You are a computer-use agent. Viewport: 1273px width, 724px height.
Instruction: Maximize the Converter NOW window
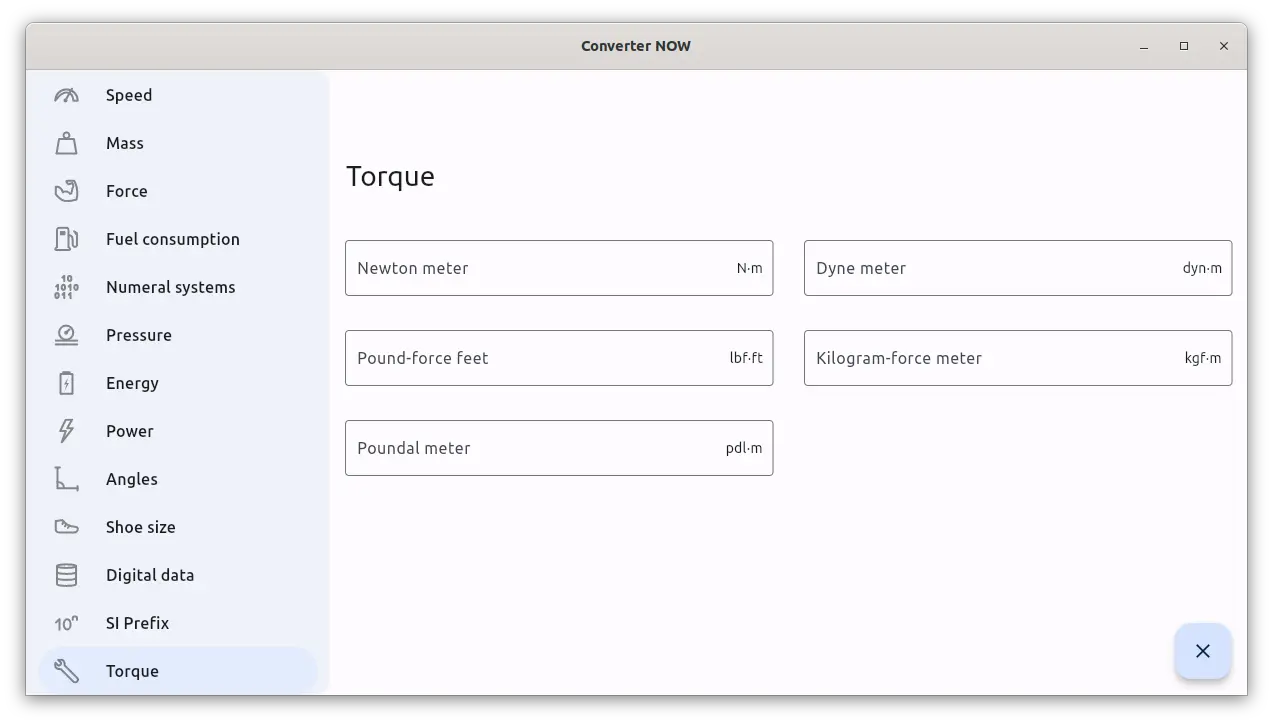(1184, 46)
